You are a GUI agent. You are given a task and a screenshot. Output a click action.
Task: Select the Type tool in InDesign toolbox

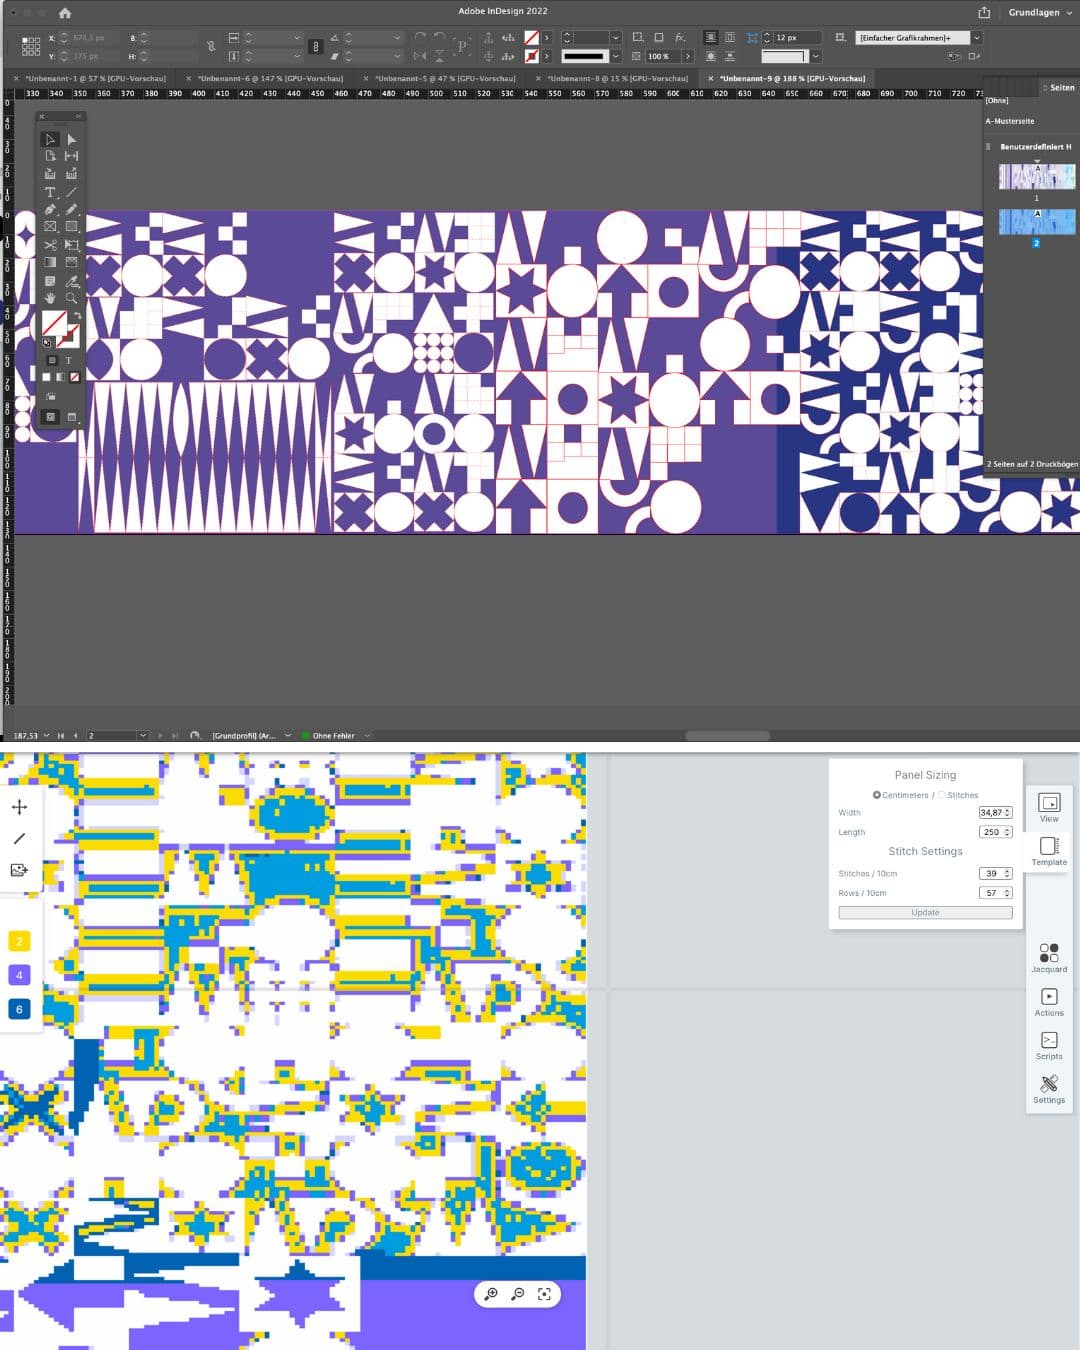(50, 192)
